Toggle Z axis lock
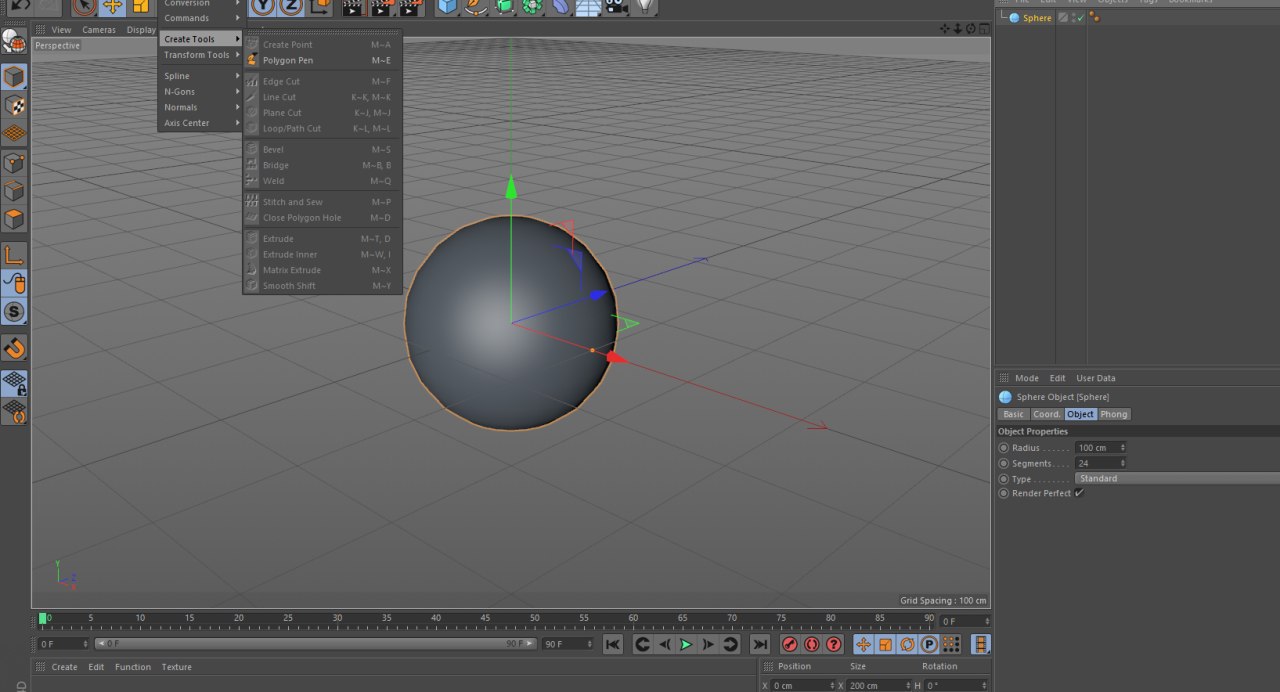This screenshot has height=692, width=1280. pyautogui.click(x=290, y=6)
